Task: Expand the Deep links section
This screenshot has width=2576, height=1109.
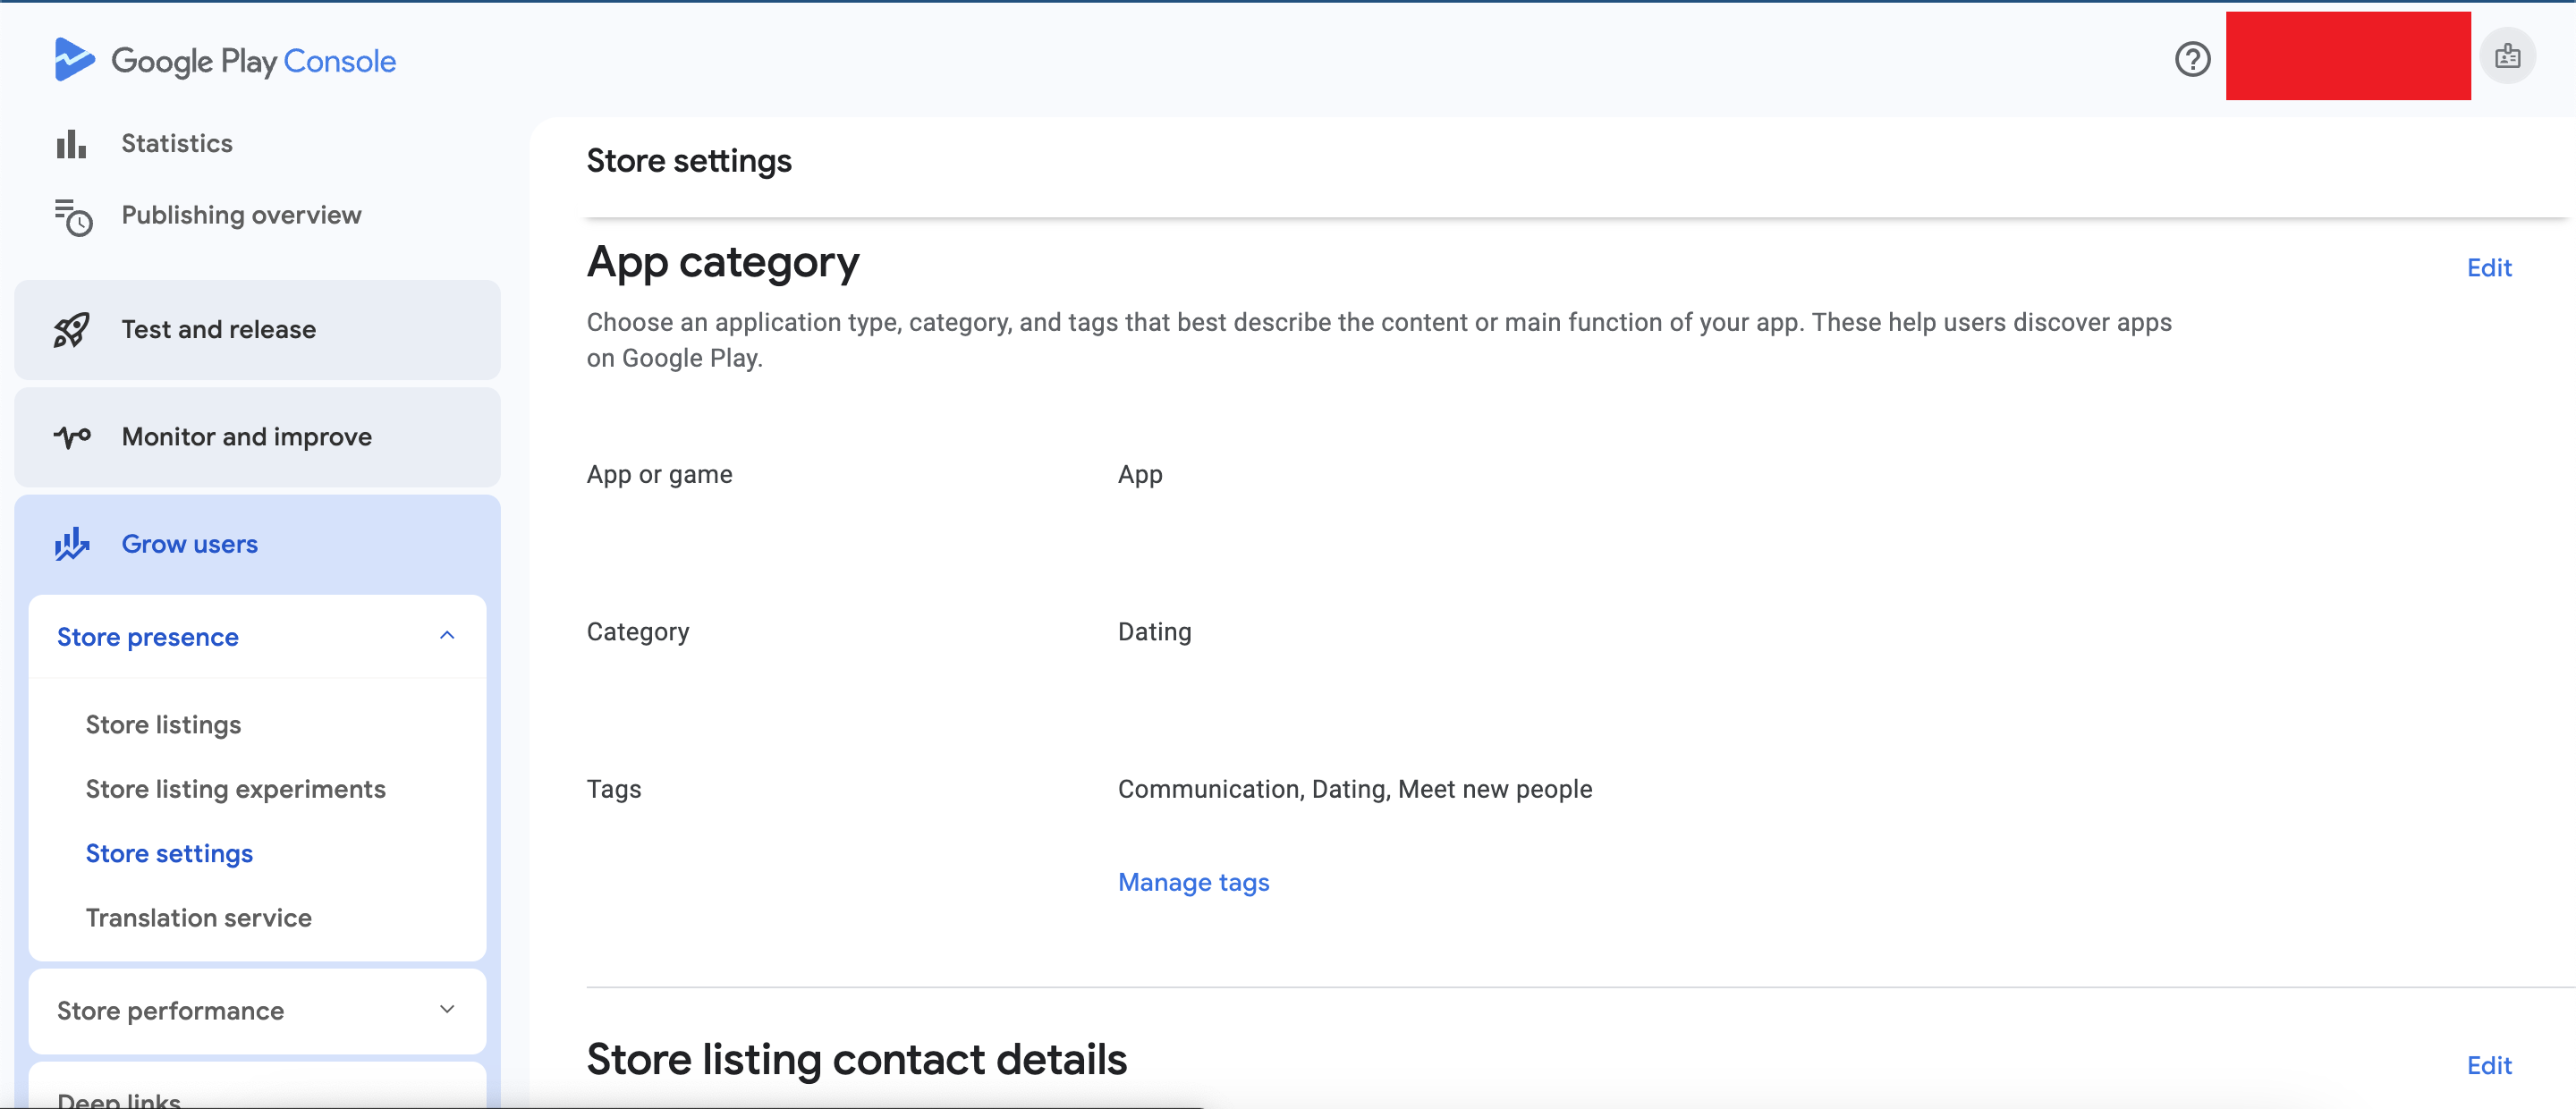Action: click(x=119, y=1098)
